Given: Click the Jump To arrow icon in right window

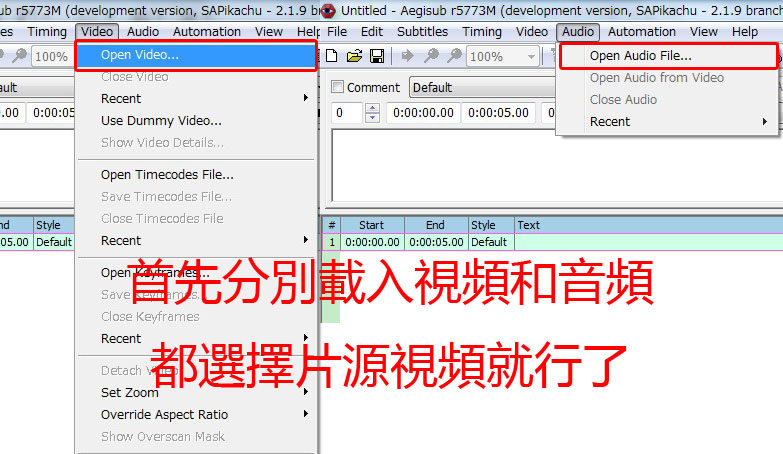Looking at the screenshot, I should (407, 56).
